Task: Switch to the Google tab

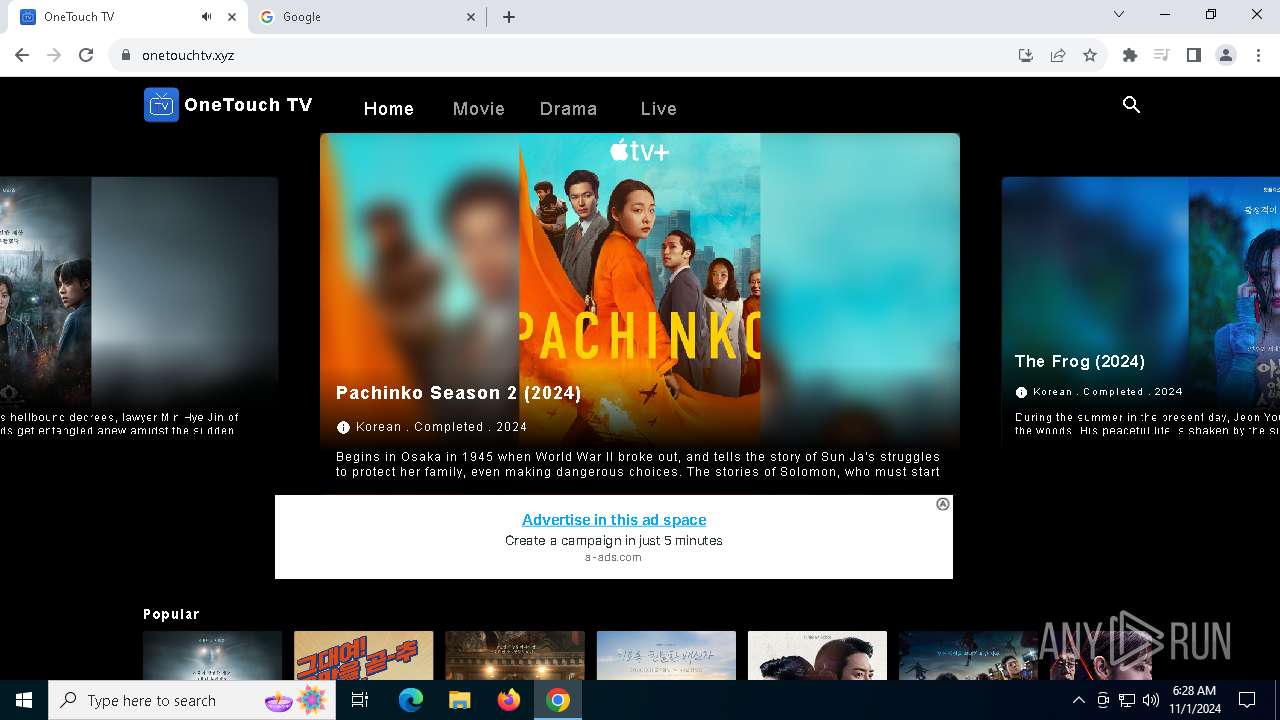Action: pyautogui.click(x=367, y=17)
